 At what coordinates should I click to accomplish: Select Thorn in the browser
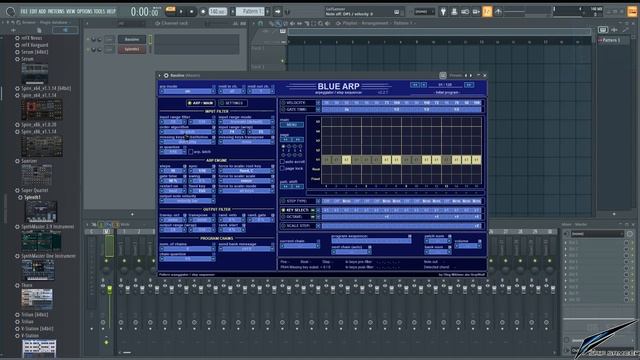click(26, 285)
